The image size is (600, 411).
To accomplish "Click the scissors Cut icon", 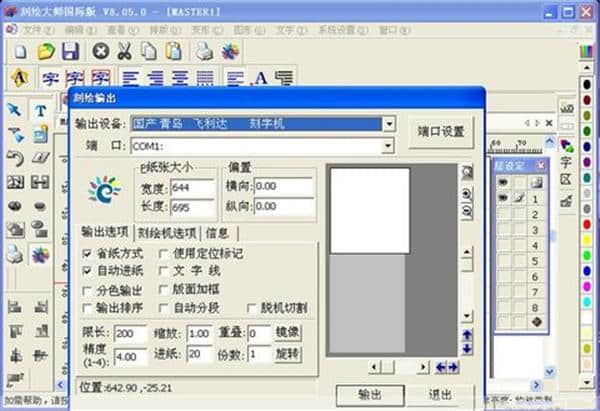I will tap(124, 51).
